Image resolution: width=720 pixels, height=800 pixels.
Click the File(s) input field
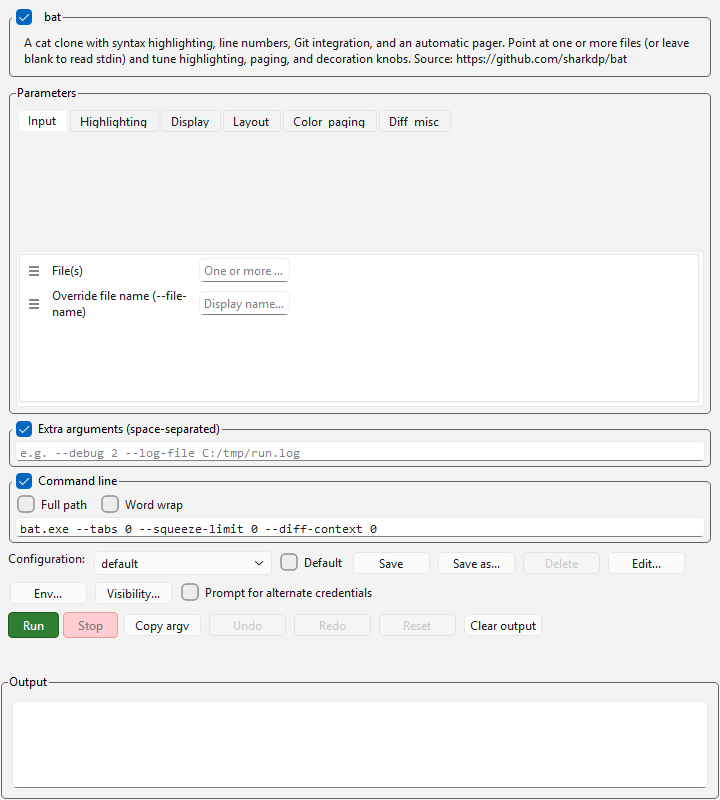pos(244,270)
